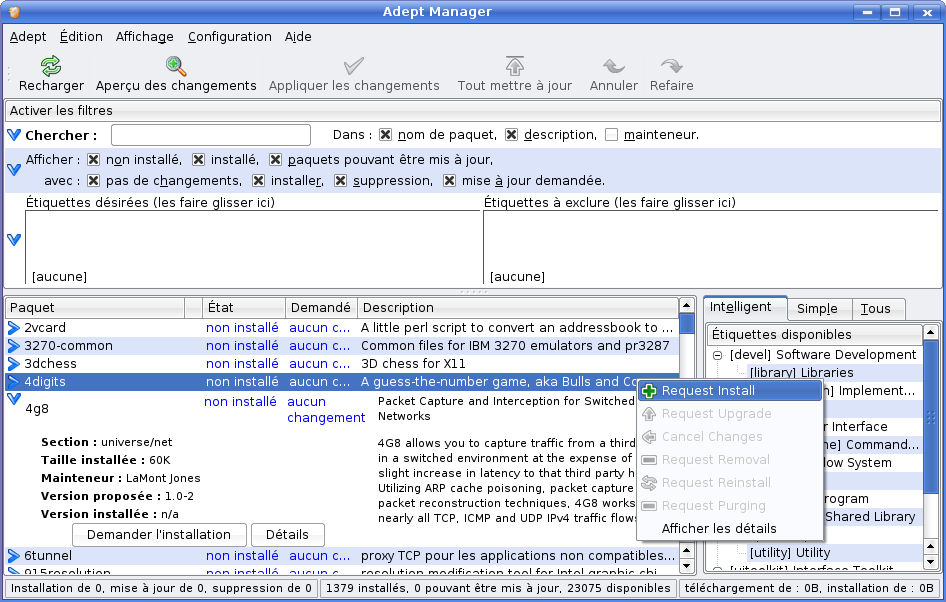Image resolution: width=946 pixels, height=602 pixels.
Task: Choose Request Install from context menu
Action: click(730, 391)
